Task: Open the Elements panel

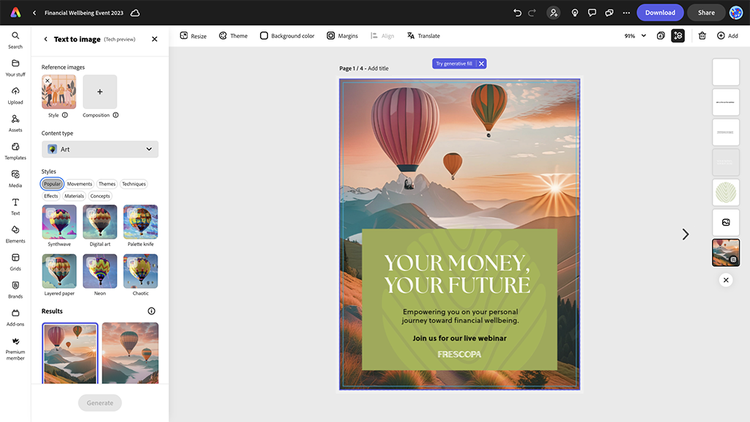Action: click(x=15, y=234)
